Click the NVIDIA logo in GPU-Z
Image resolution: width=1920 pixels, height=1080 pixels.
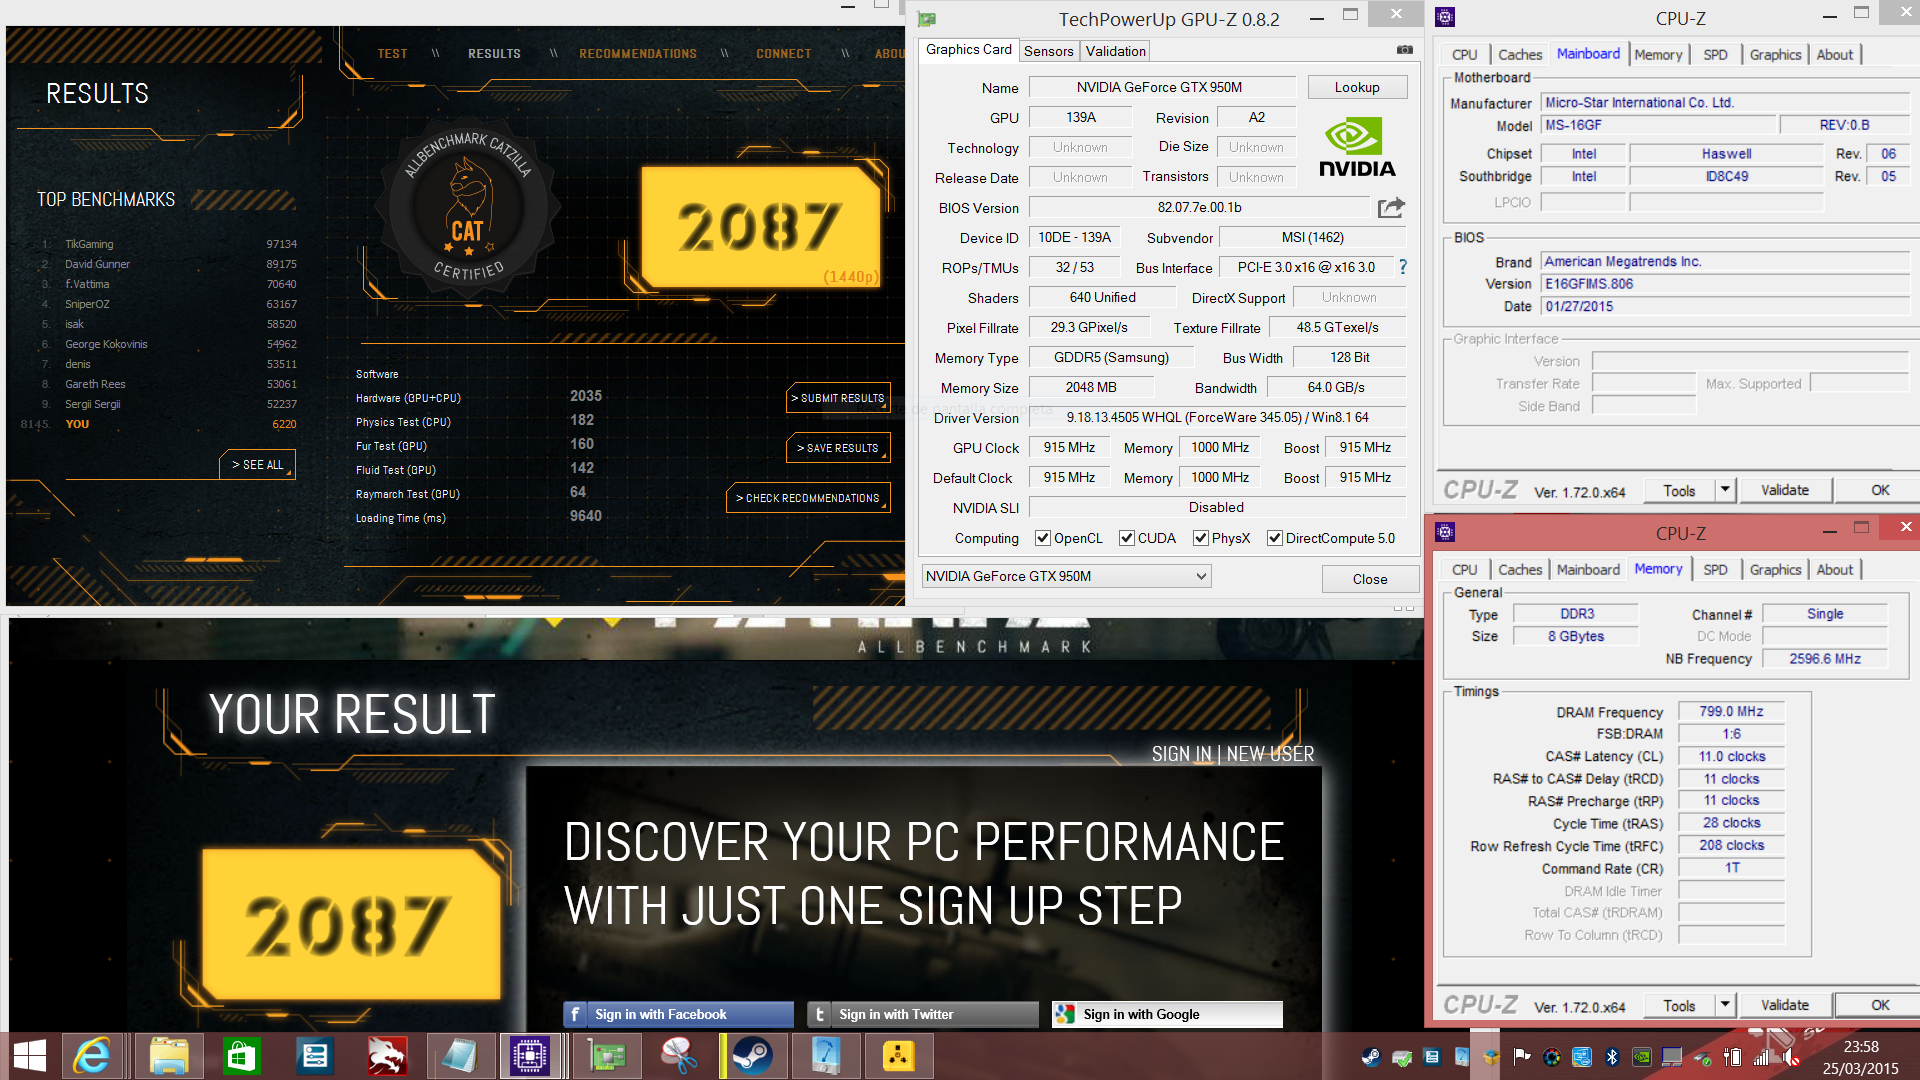pos(1357,148)
